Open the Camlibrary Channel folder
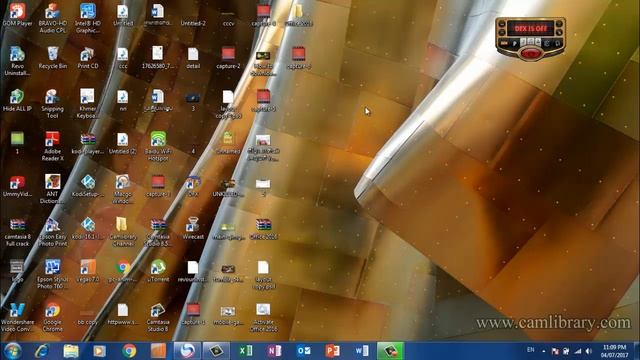The height and width of the screenshot is (360, 640). [x=123, y=232]
